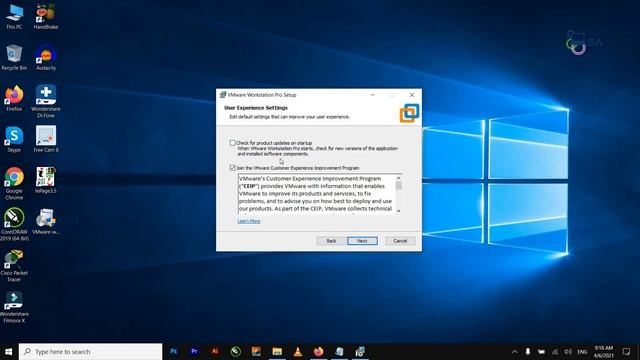Click the microphone tray icon

[x=528, y=351]
